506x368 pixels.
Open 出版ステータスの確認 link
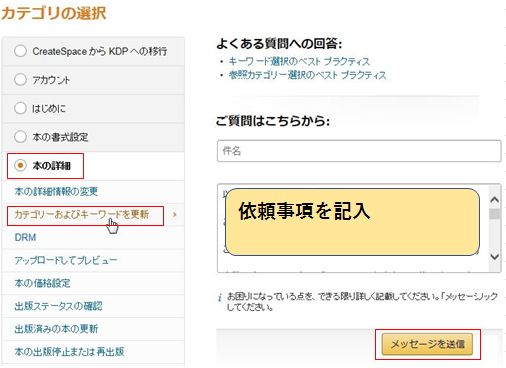coord(58,306)
